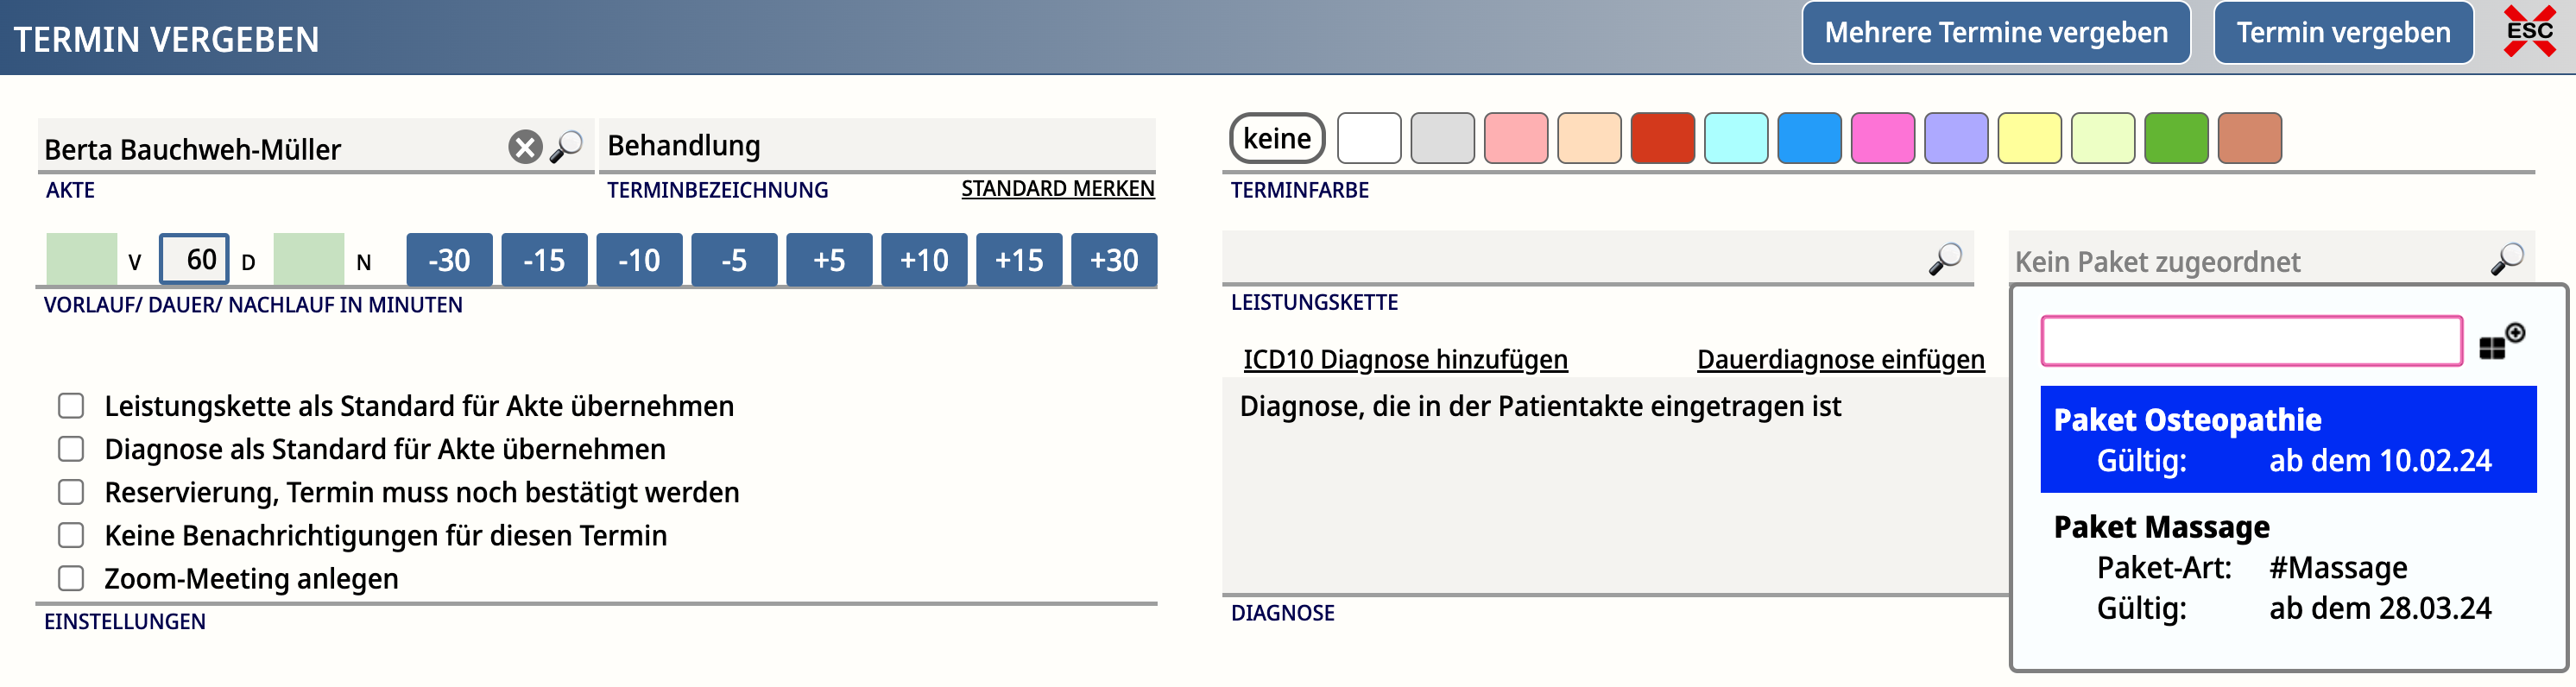Add a new package with the plus-grid icon
Image resolution: width=2576 pixels, height=687 pixels.
(2502, 341)
